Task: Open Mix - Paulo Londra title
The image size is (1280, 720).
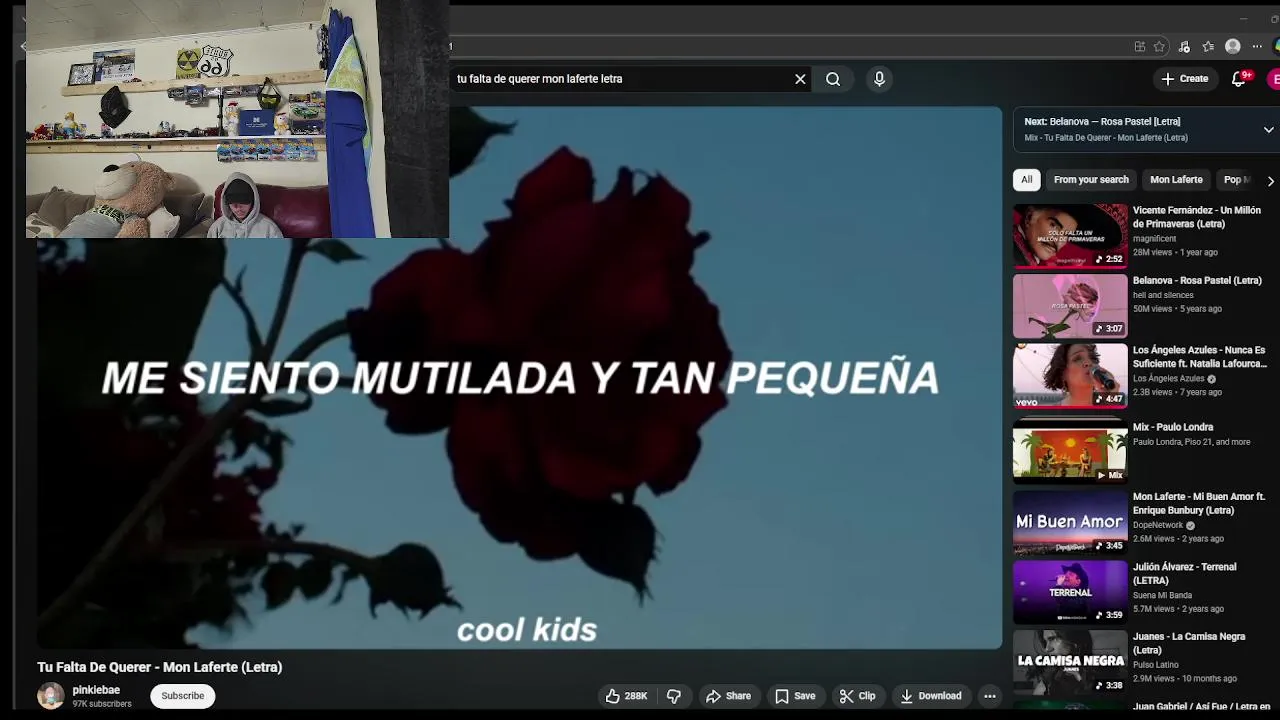Action: click(x=1173, y=427)
